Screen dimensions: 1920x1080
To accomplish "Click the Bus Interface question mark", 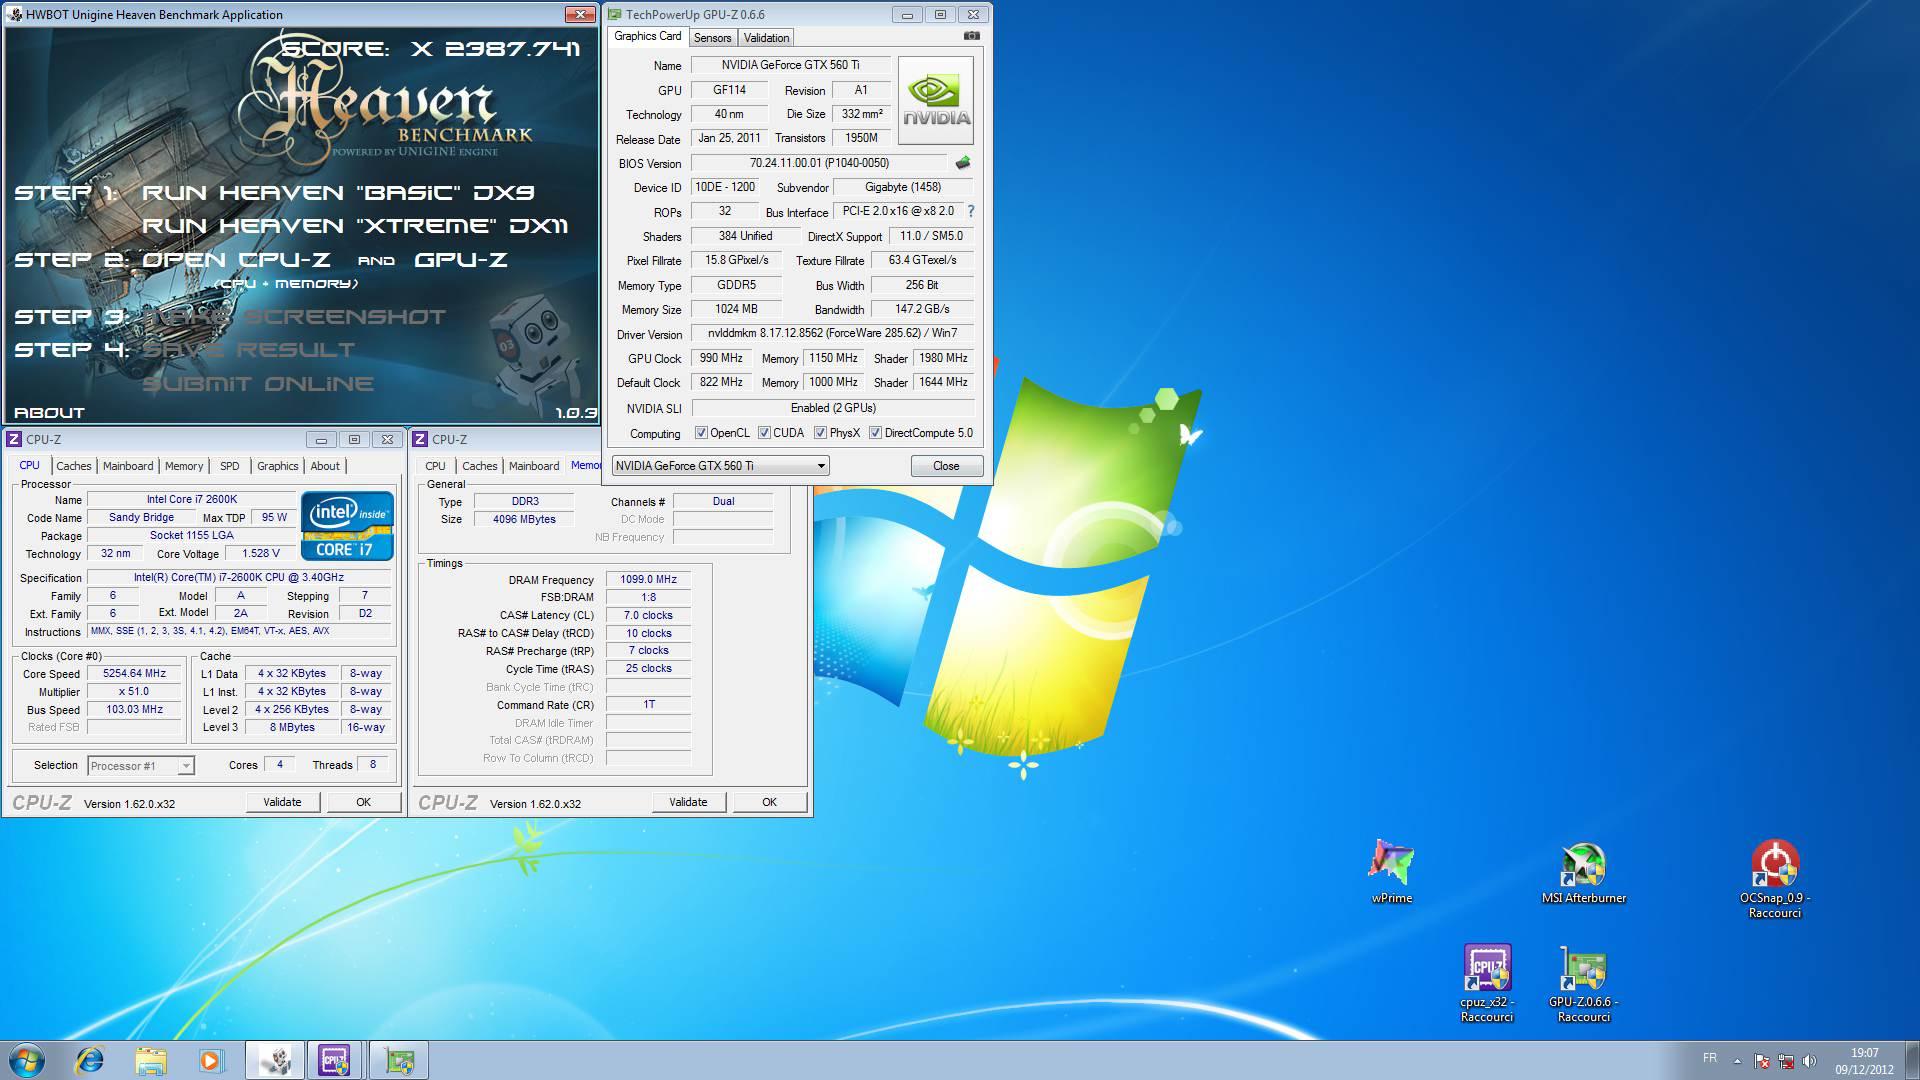I will pos(970,211).
